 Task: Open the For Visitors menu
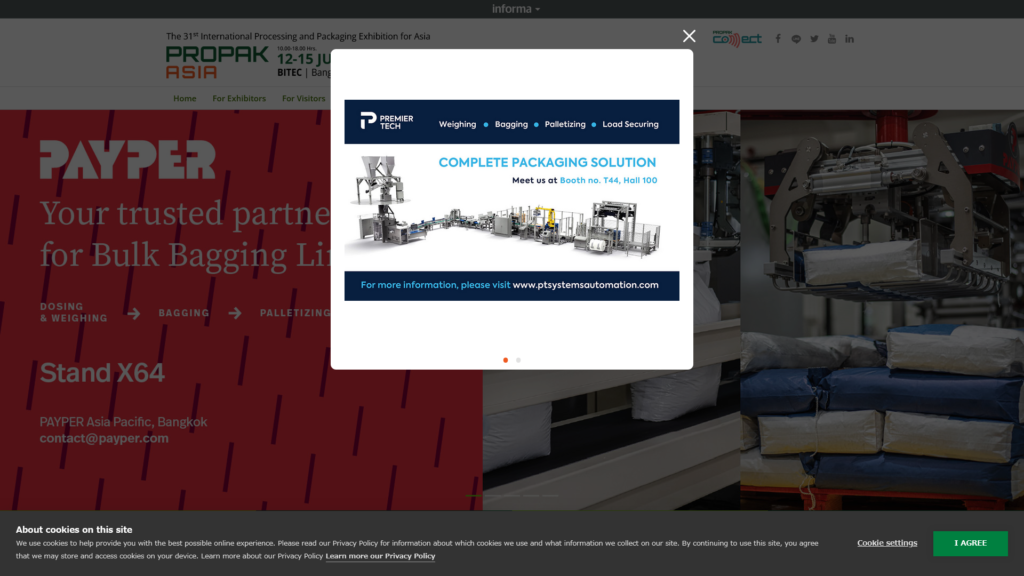click(303, 98)
